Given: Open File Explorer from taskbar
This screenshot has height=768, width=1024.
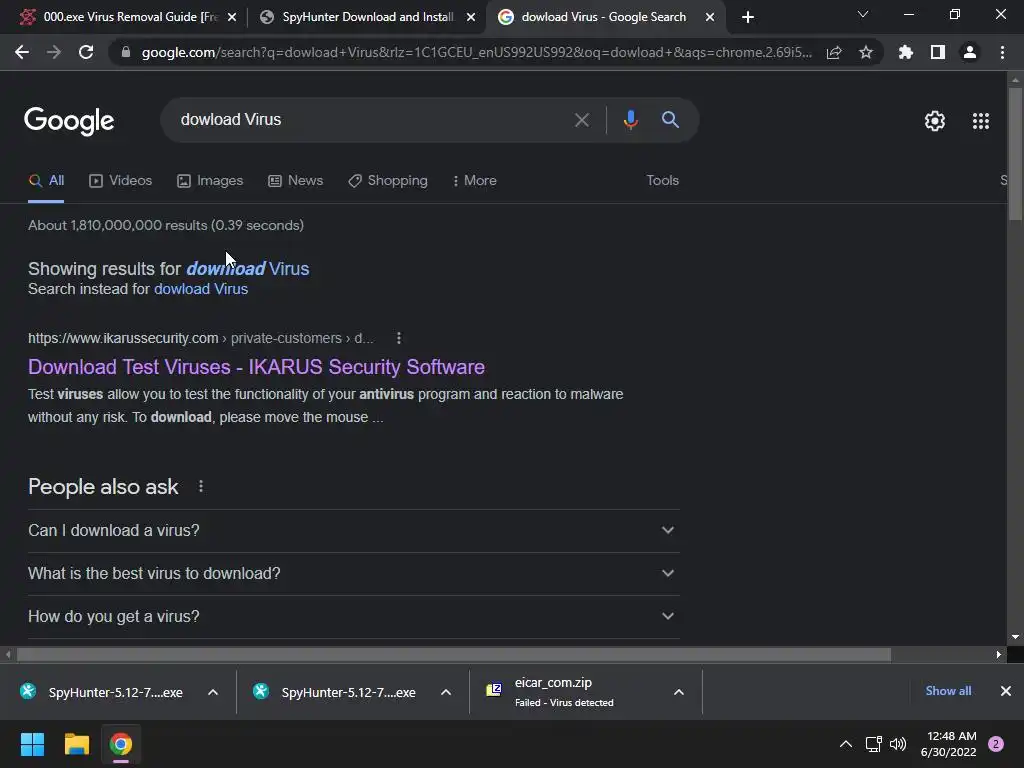Looking at the screenshot, I should point(76,744).
